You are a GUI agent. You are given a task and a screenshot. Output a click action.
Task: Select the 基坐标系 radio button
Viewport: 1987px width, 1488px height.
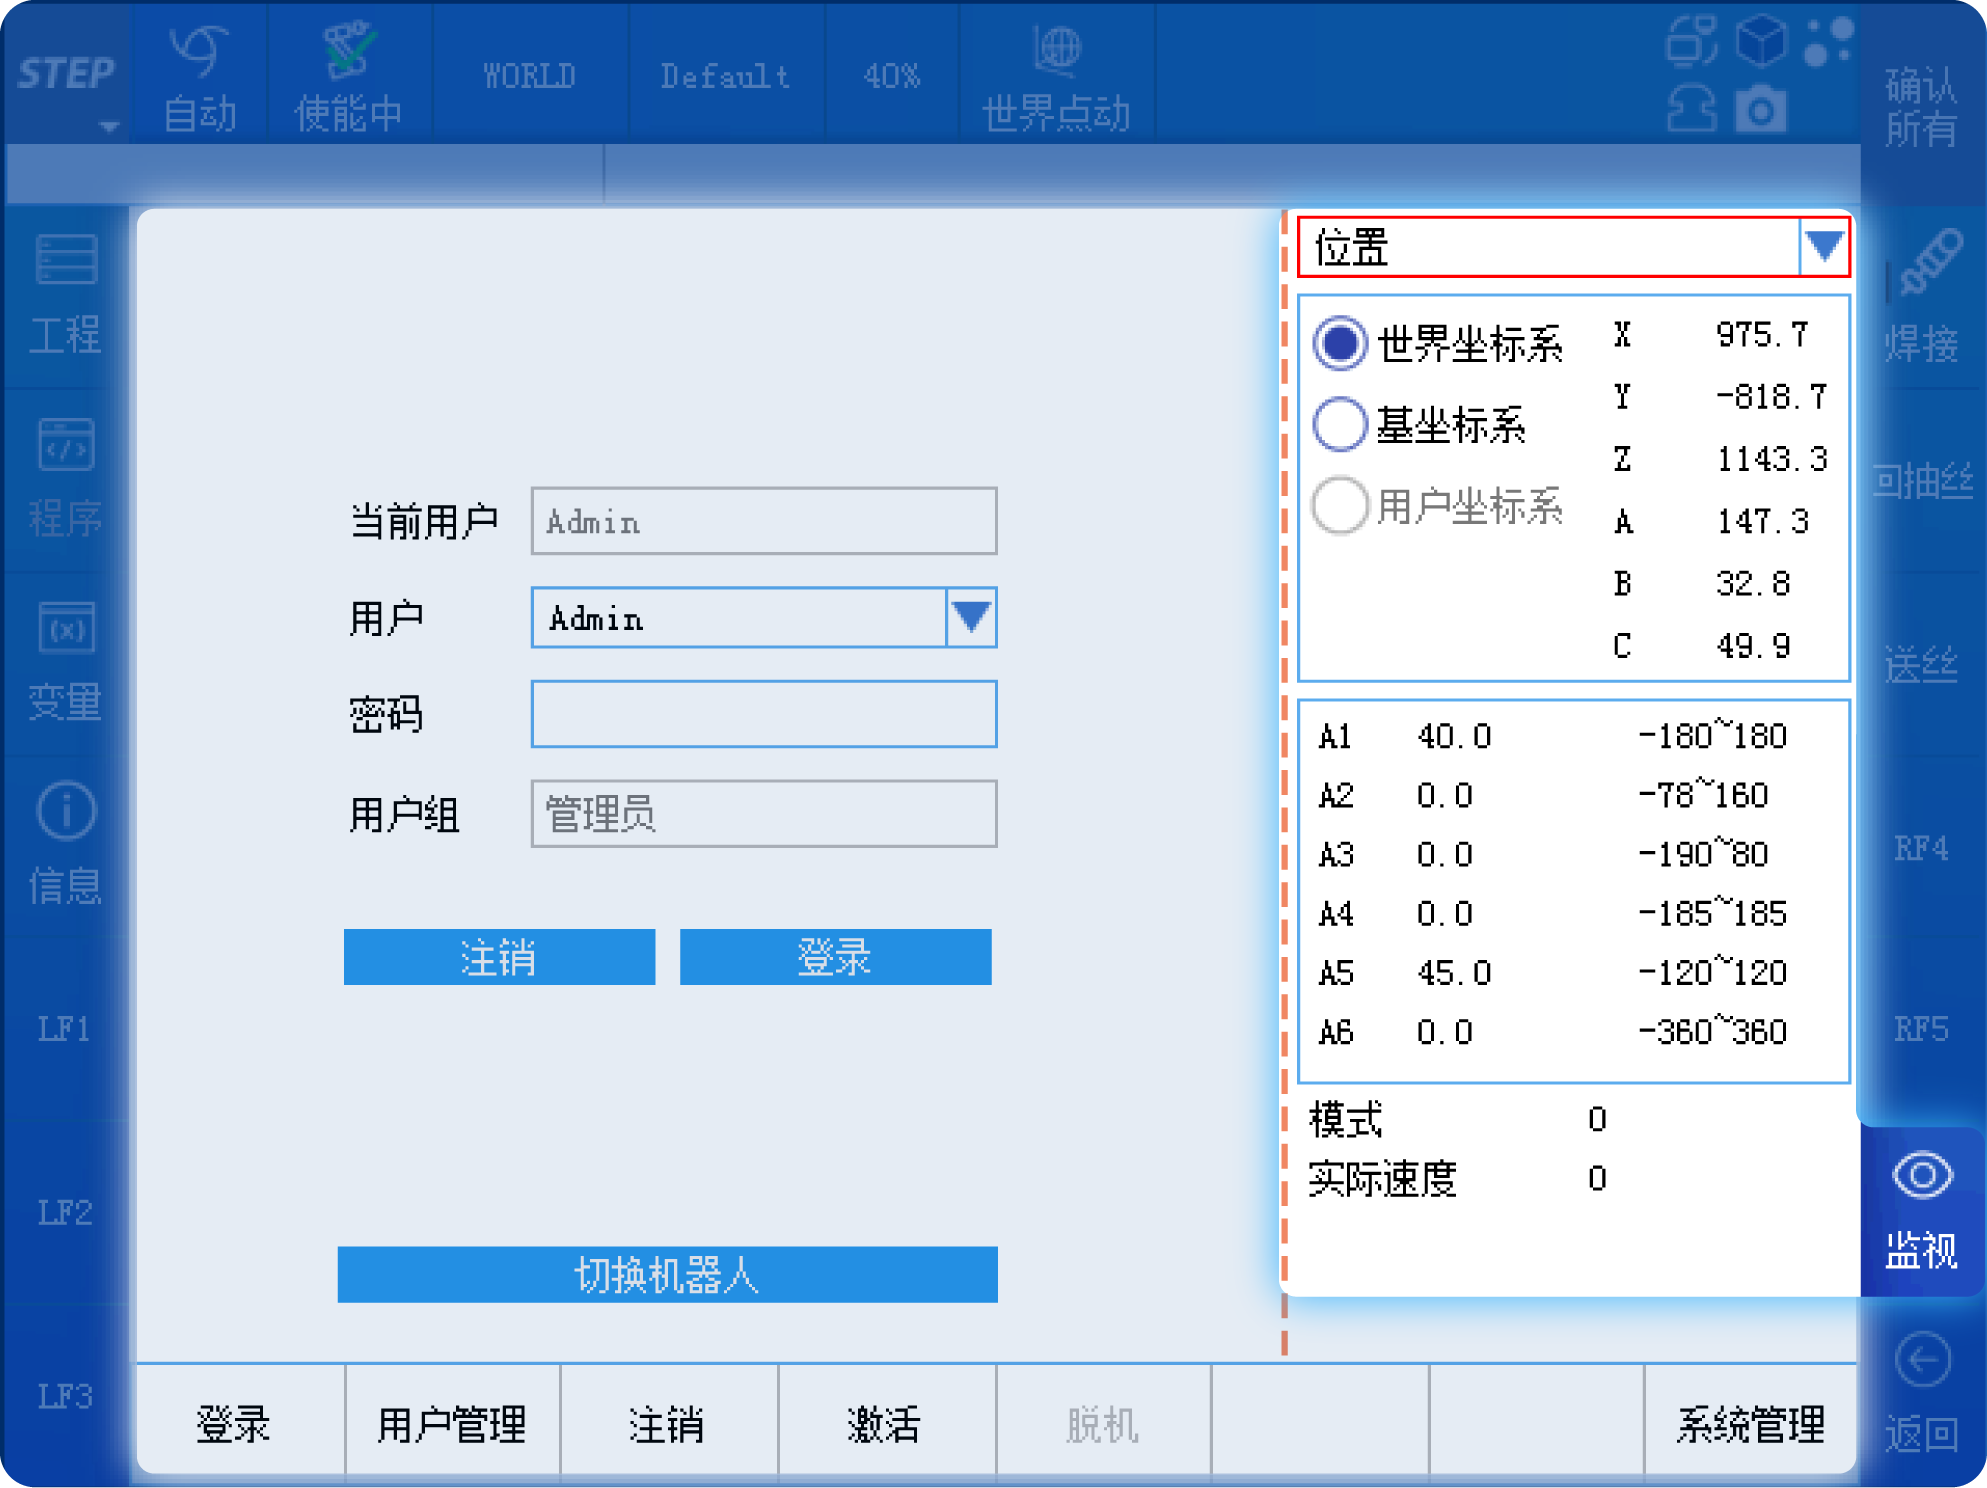click(x=1340, y=424)
